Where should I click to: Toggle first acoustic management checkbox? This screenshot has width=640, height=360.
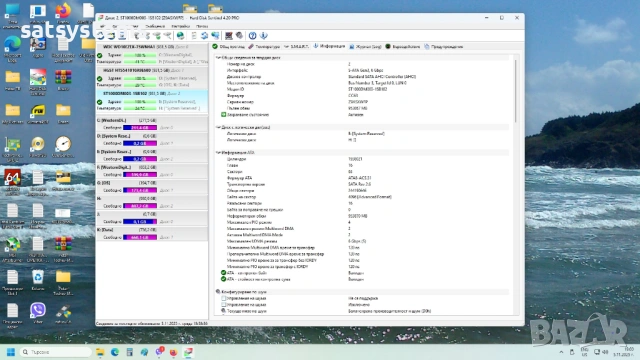point(224,298)
